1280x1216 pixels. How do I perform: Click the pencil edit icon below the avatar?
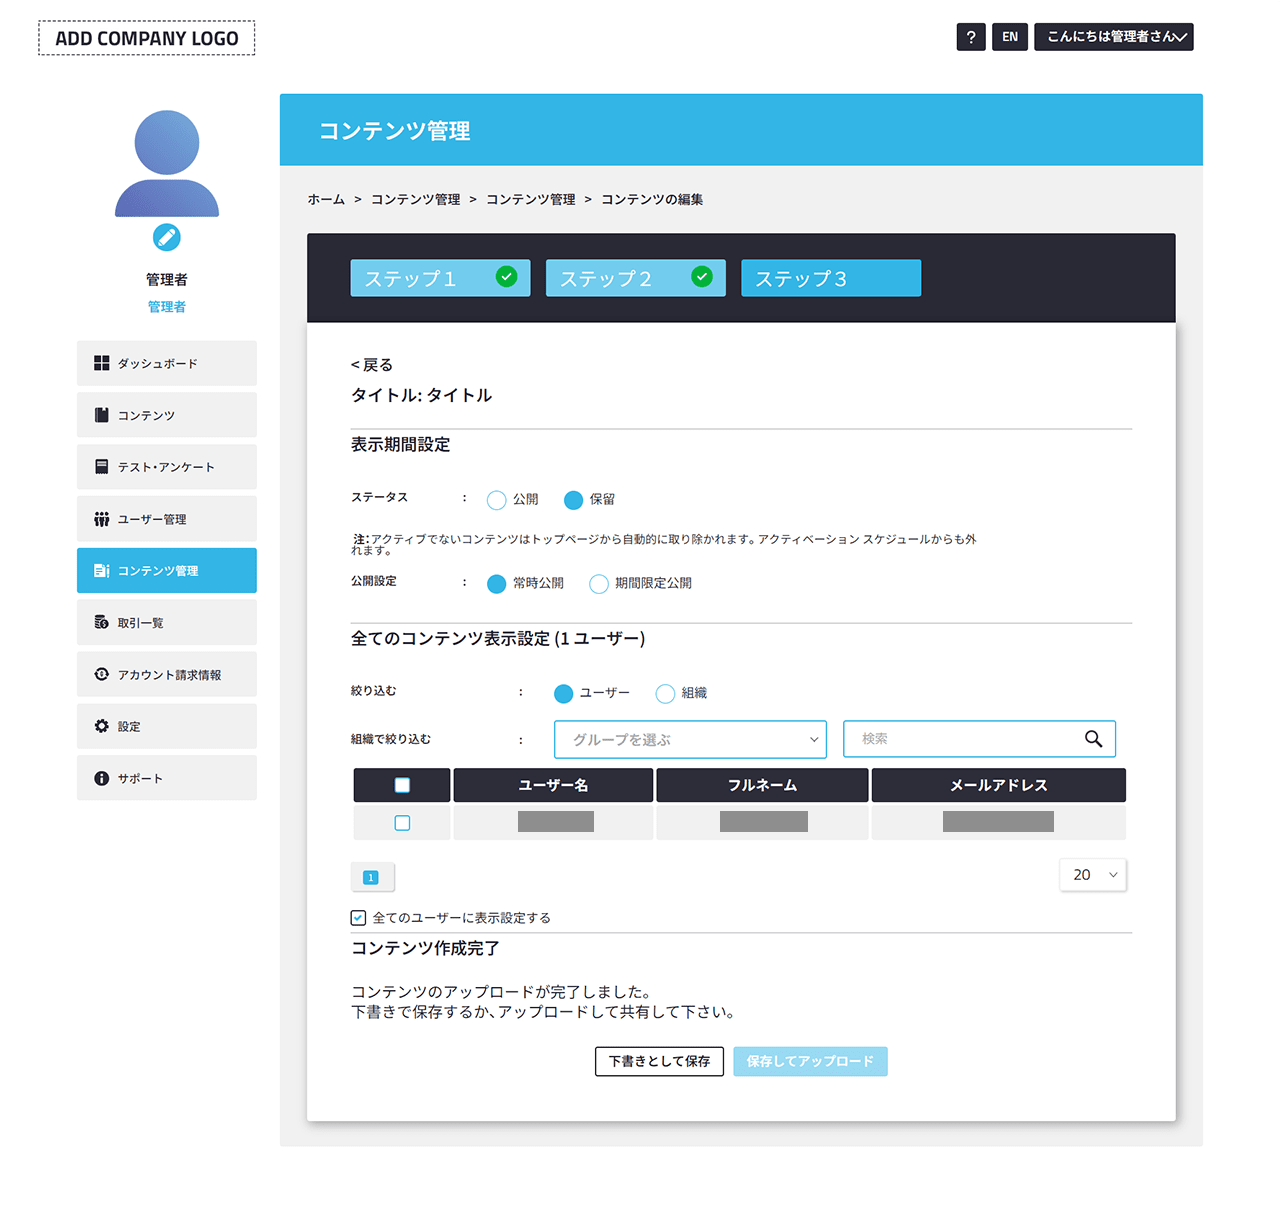pyautogui.click(x=166, y=238)
